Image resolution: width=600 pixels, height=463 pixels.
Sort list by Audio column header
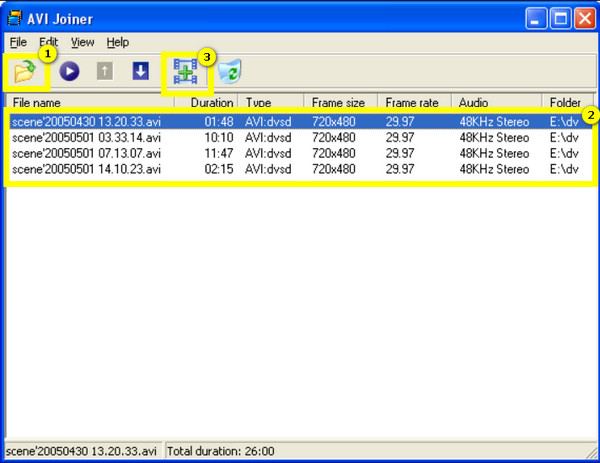[x=496, y=102]
